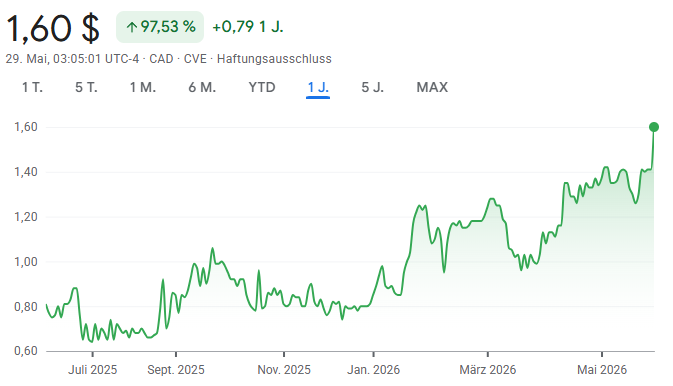Click the 1,60 y-axis value
The height and width of the screenshot is (386, 673).
[26, 127]
